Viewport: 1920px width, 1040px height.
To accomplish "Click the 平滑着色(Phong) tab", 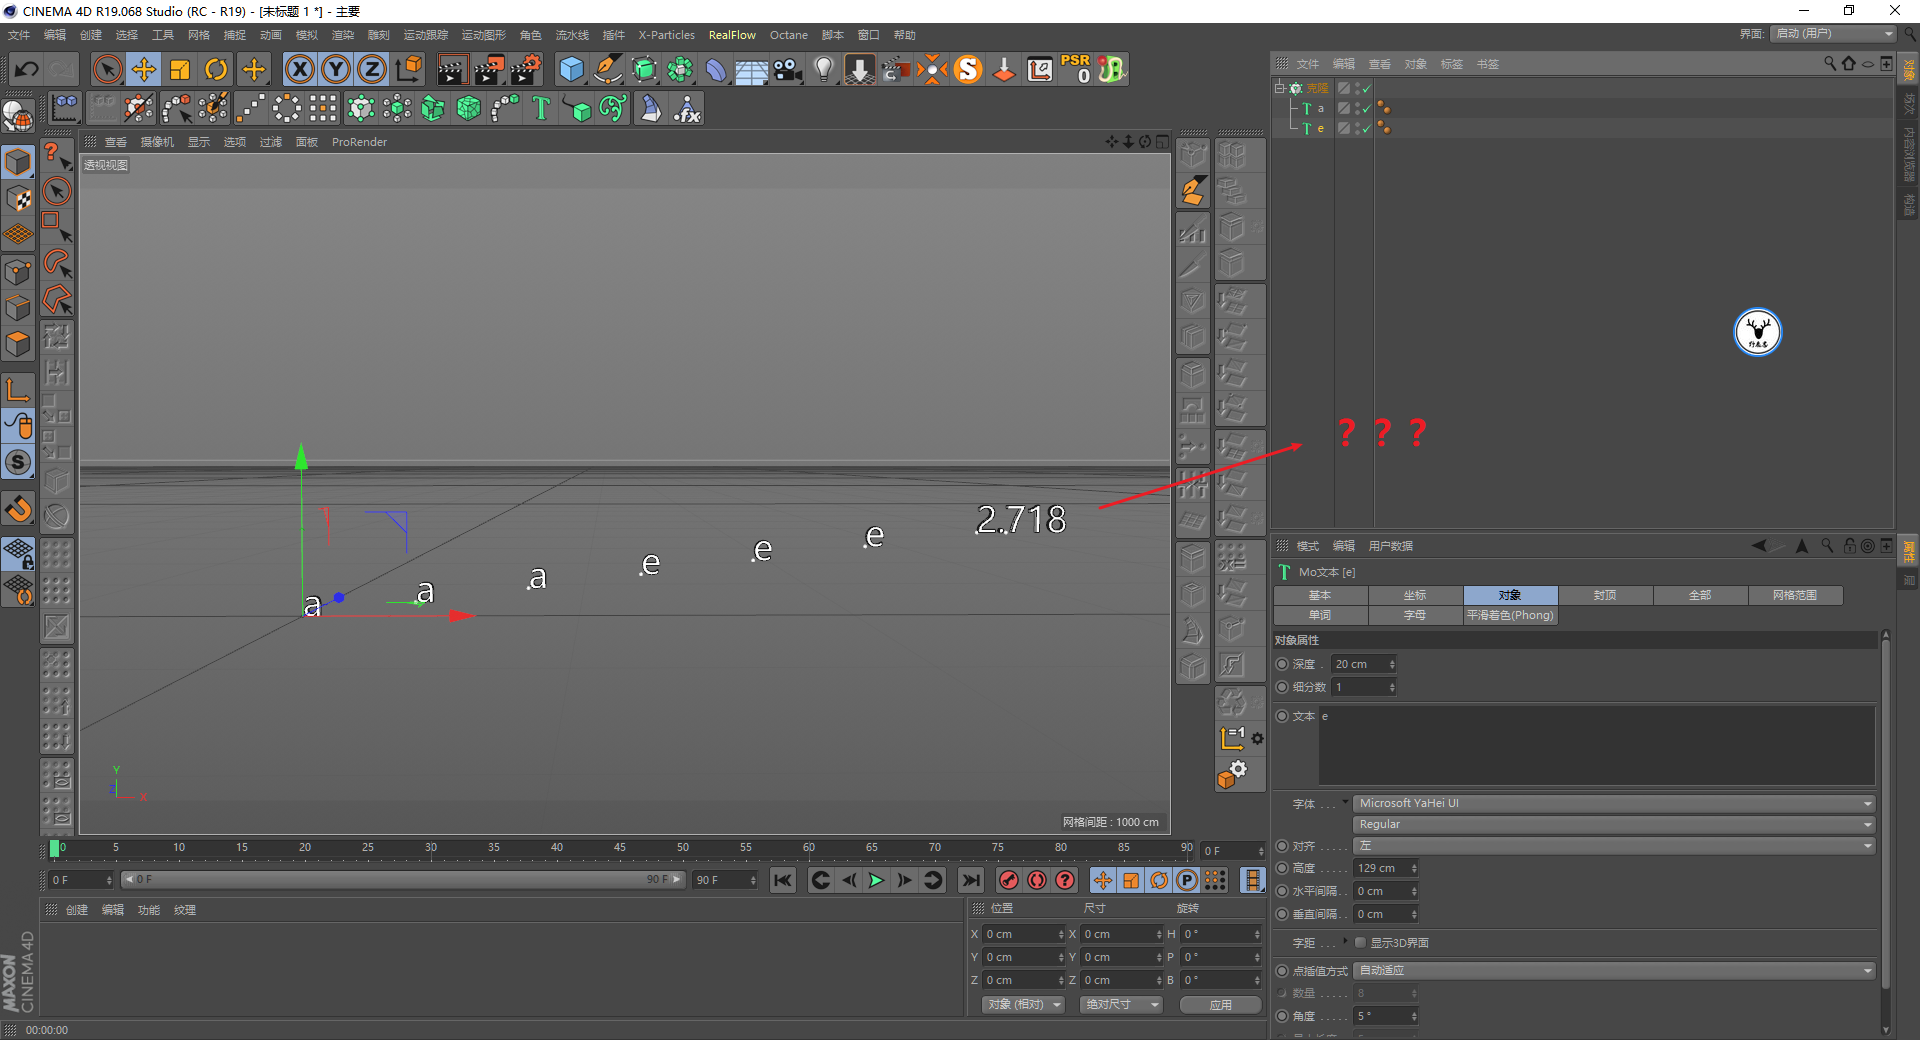I will click(1510, 615).
